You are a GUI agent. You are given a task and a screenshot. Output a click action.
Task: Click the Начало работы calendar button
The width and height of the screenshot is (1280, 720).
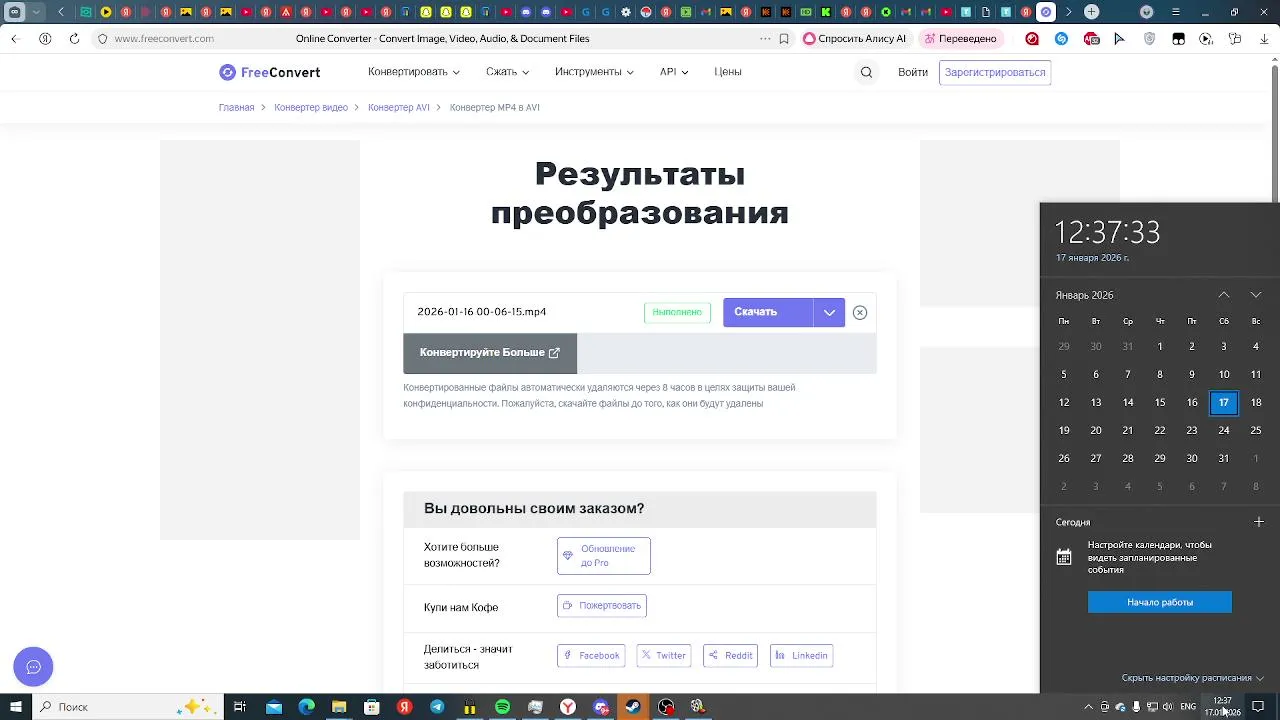click(1160, 602)
